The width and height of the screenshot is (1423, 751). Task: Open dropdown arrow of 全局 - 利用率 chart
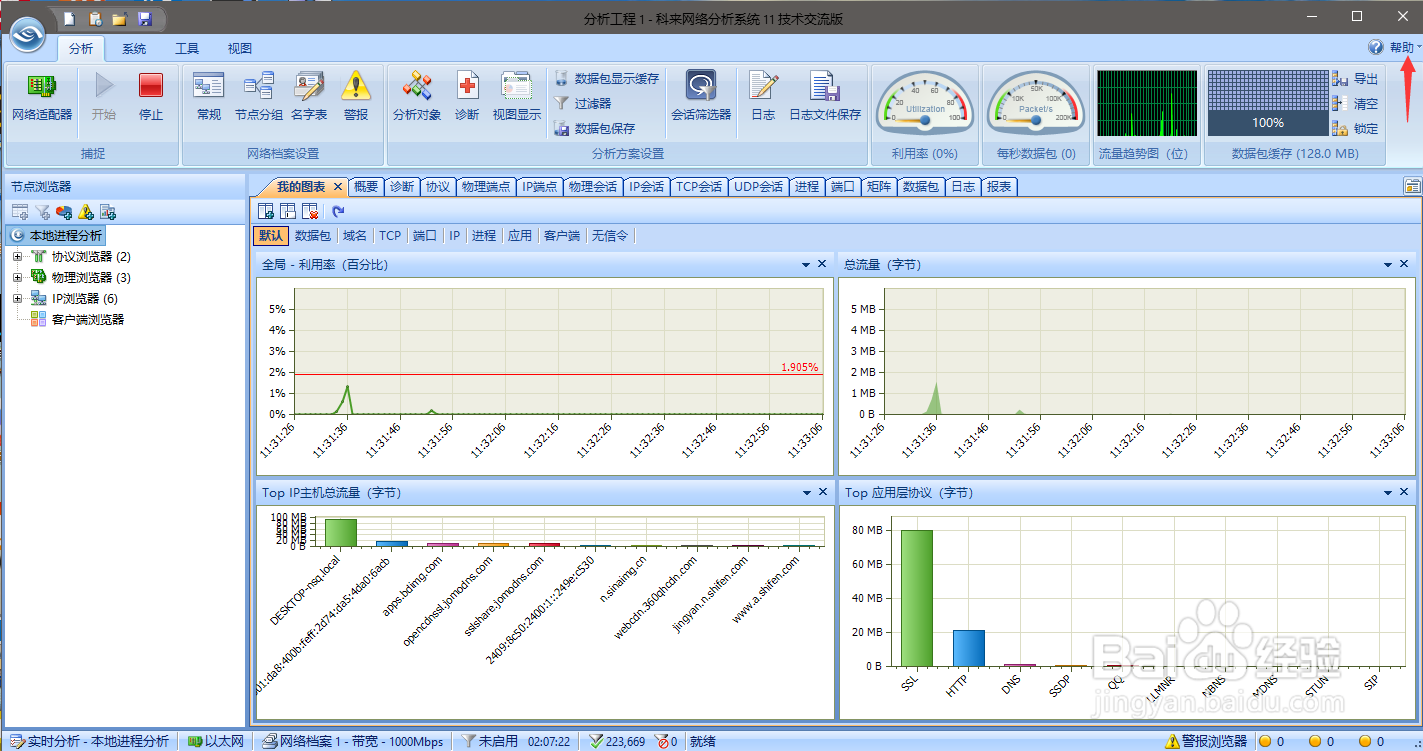(806, 265)
